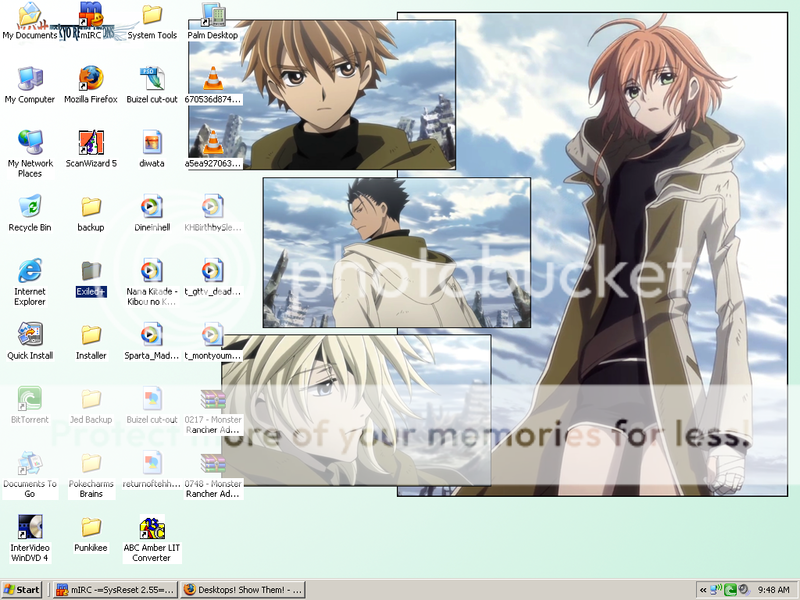Launch the Internet Explorer desktop icon
This screenshot has height=600, width=800.
coord(30,282)
